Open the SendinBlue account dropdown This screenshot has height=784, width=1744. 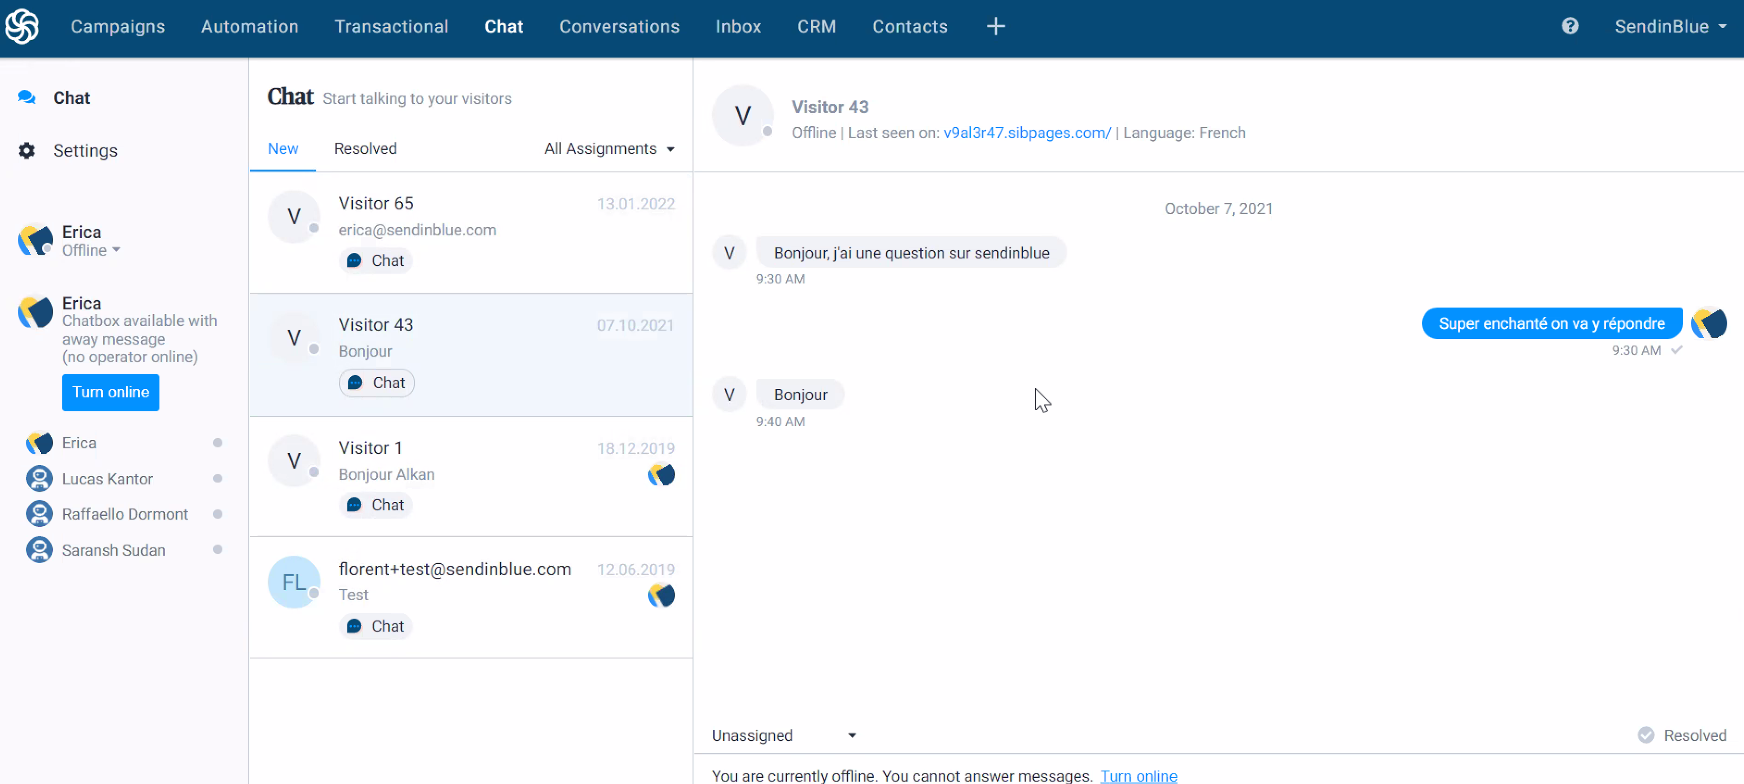[x=1670, y=27]
